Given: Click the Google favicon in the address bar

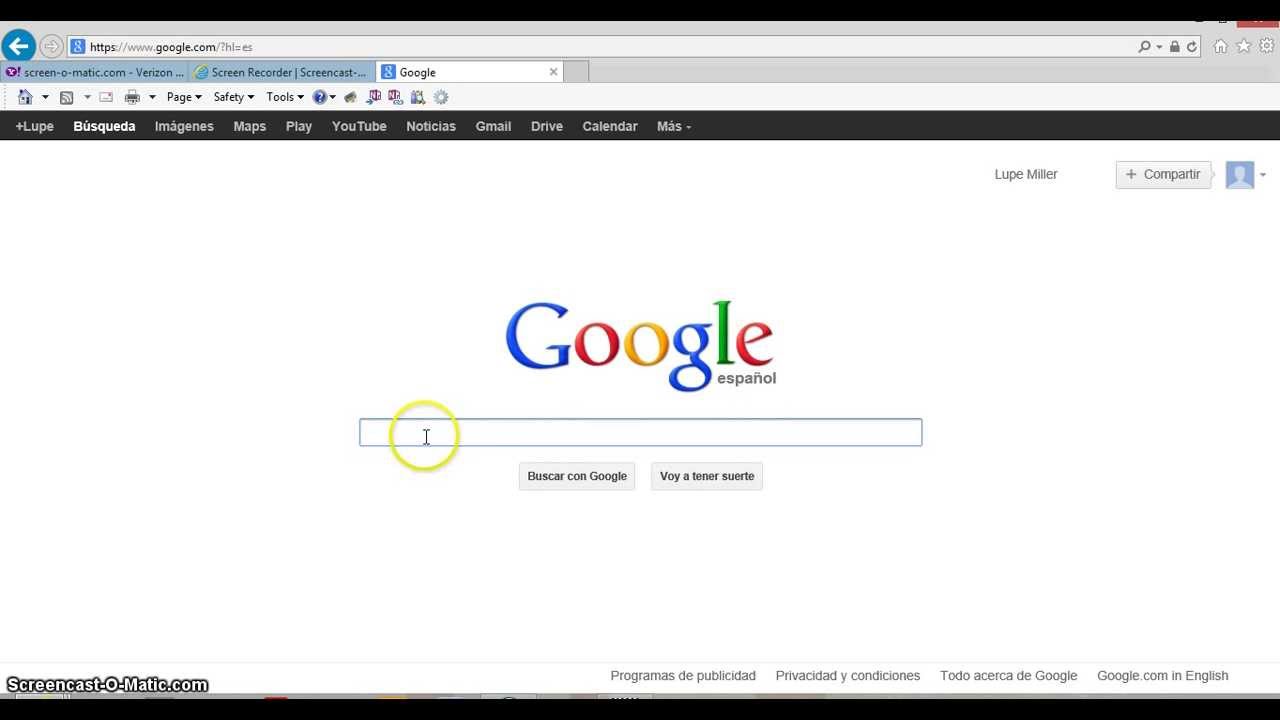Looking at the screenshot, I should tap(78, 47).
